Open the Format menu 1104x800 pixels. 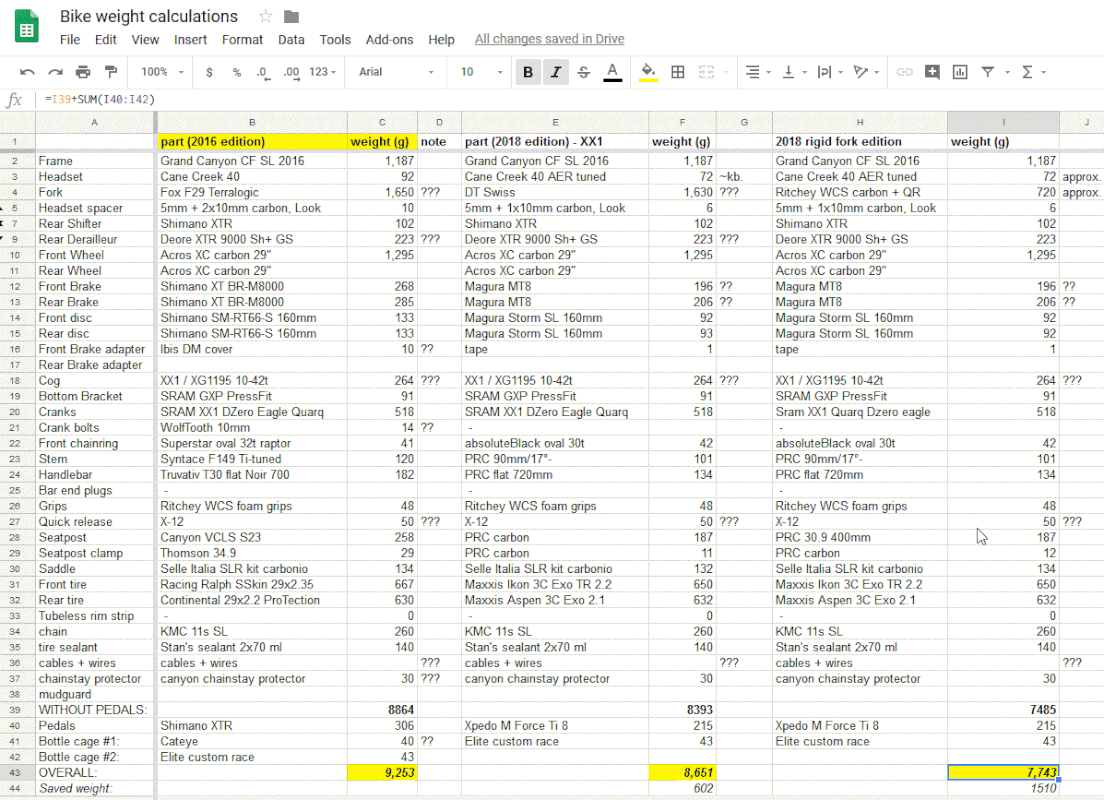(242, 39)
